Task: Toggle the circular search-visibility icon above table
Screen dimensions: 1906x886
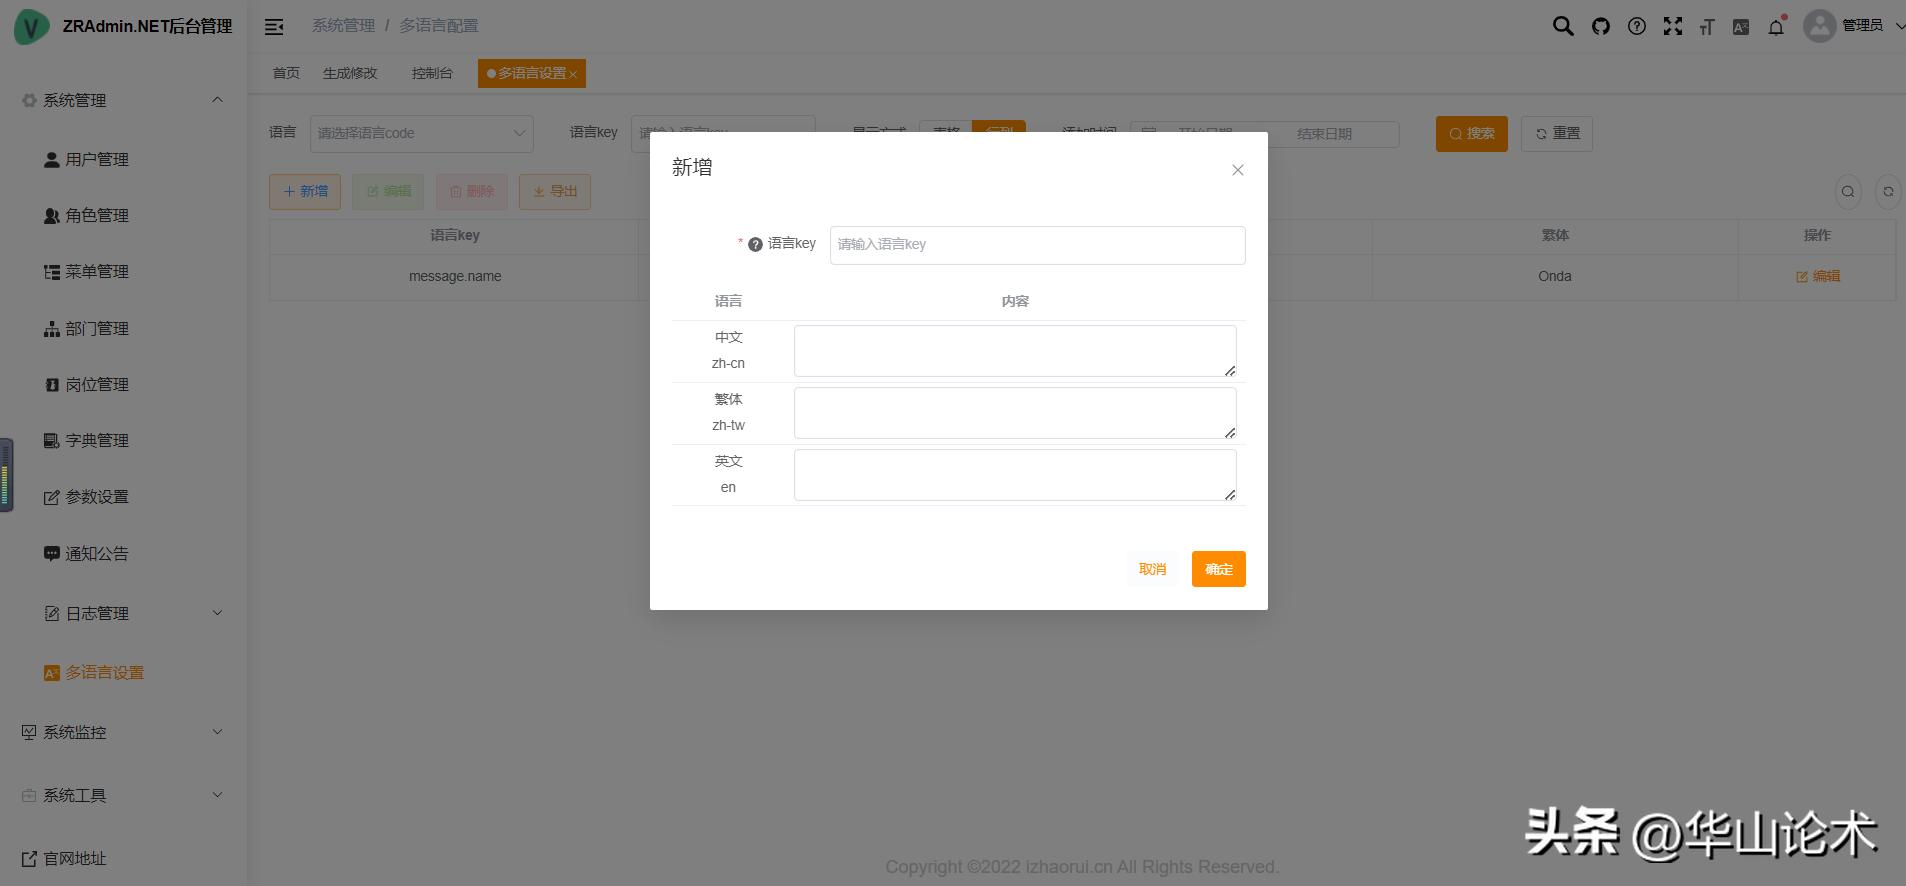Action: (1848, 191)
